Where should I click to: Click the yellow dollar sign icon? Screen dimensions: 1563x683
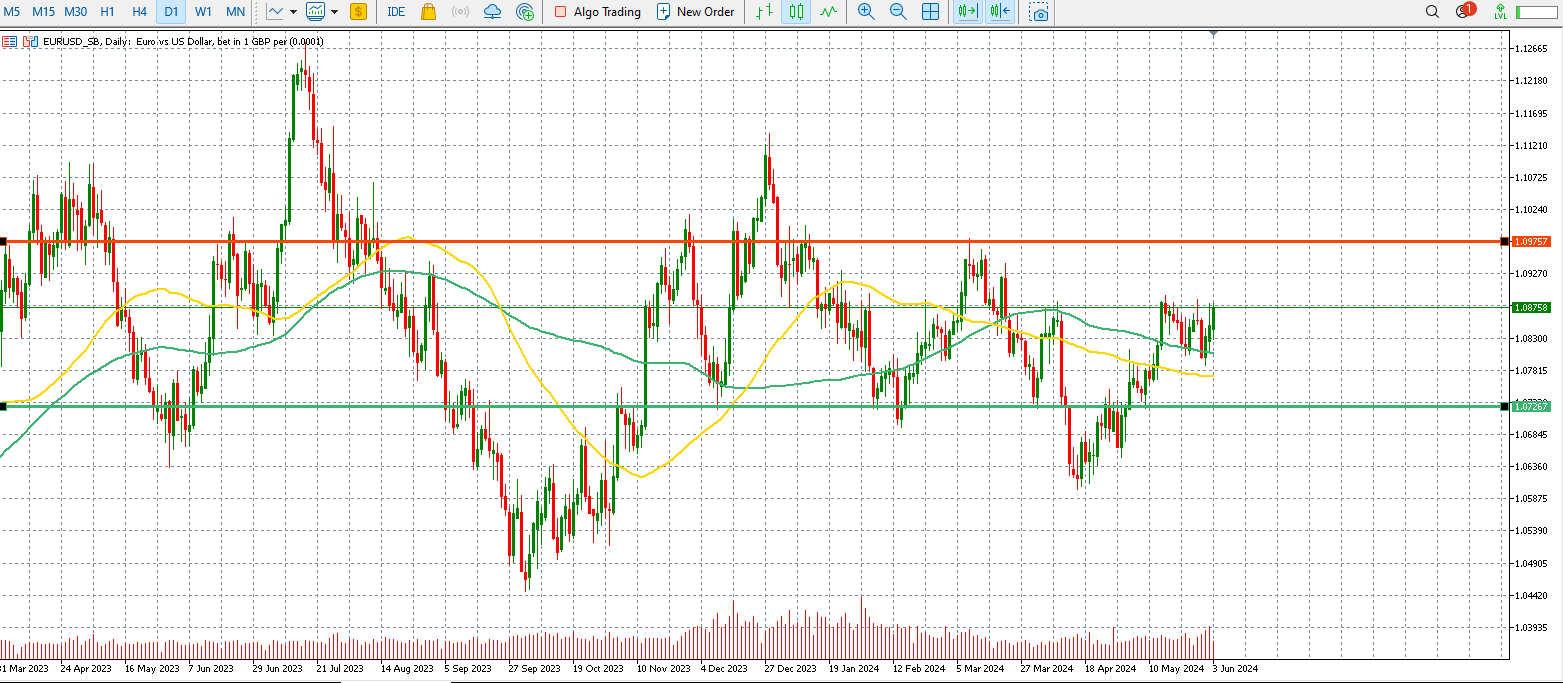click(358, 12)
